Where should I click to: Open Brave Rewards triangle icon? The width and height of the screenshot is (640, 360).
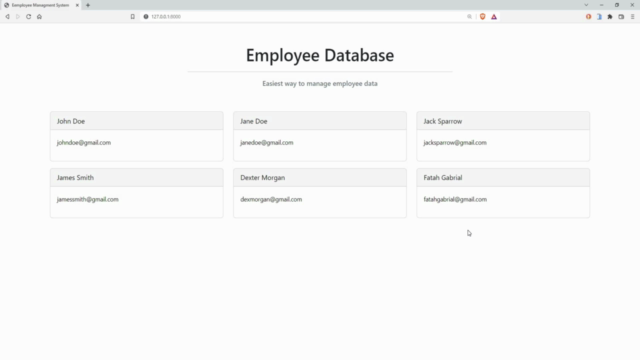pos(494,17)
